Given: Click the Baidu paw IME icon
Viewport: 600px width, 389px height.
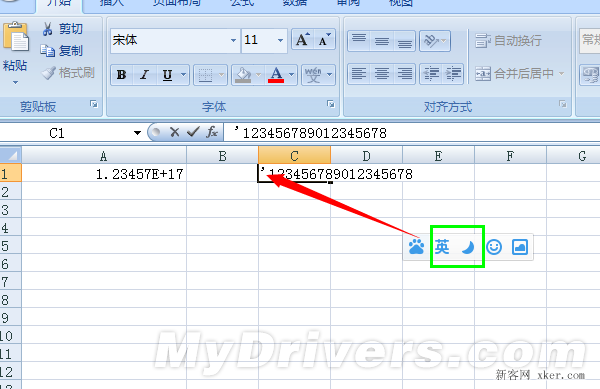Looking at the screenshot, I should (x=416, y=247).
